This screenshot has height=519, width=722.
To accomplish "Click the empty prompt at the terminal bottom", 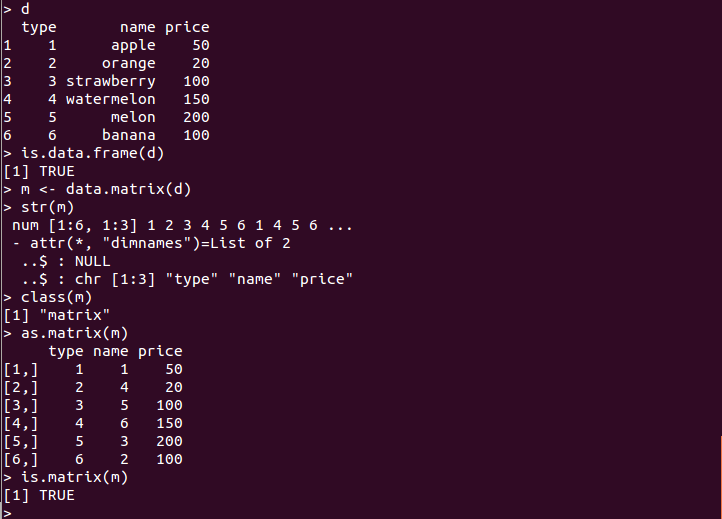I will tap(7, 513).
